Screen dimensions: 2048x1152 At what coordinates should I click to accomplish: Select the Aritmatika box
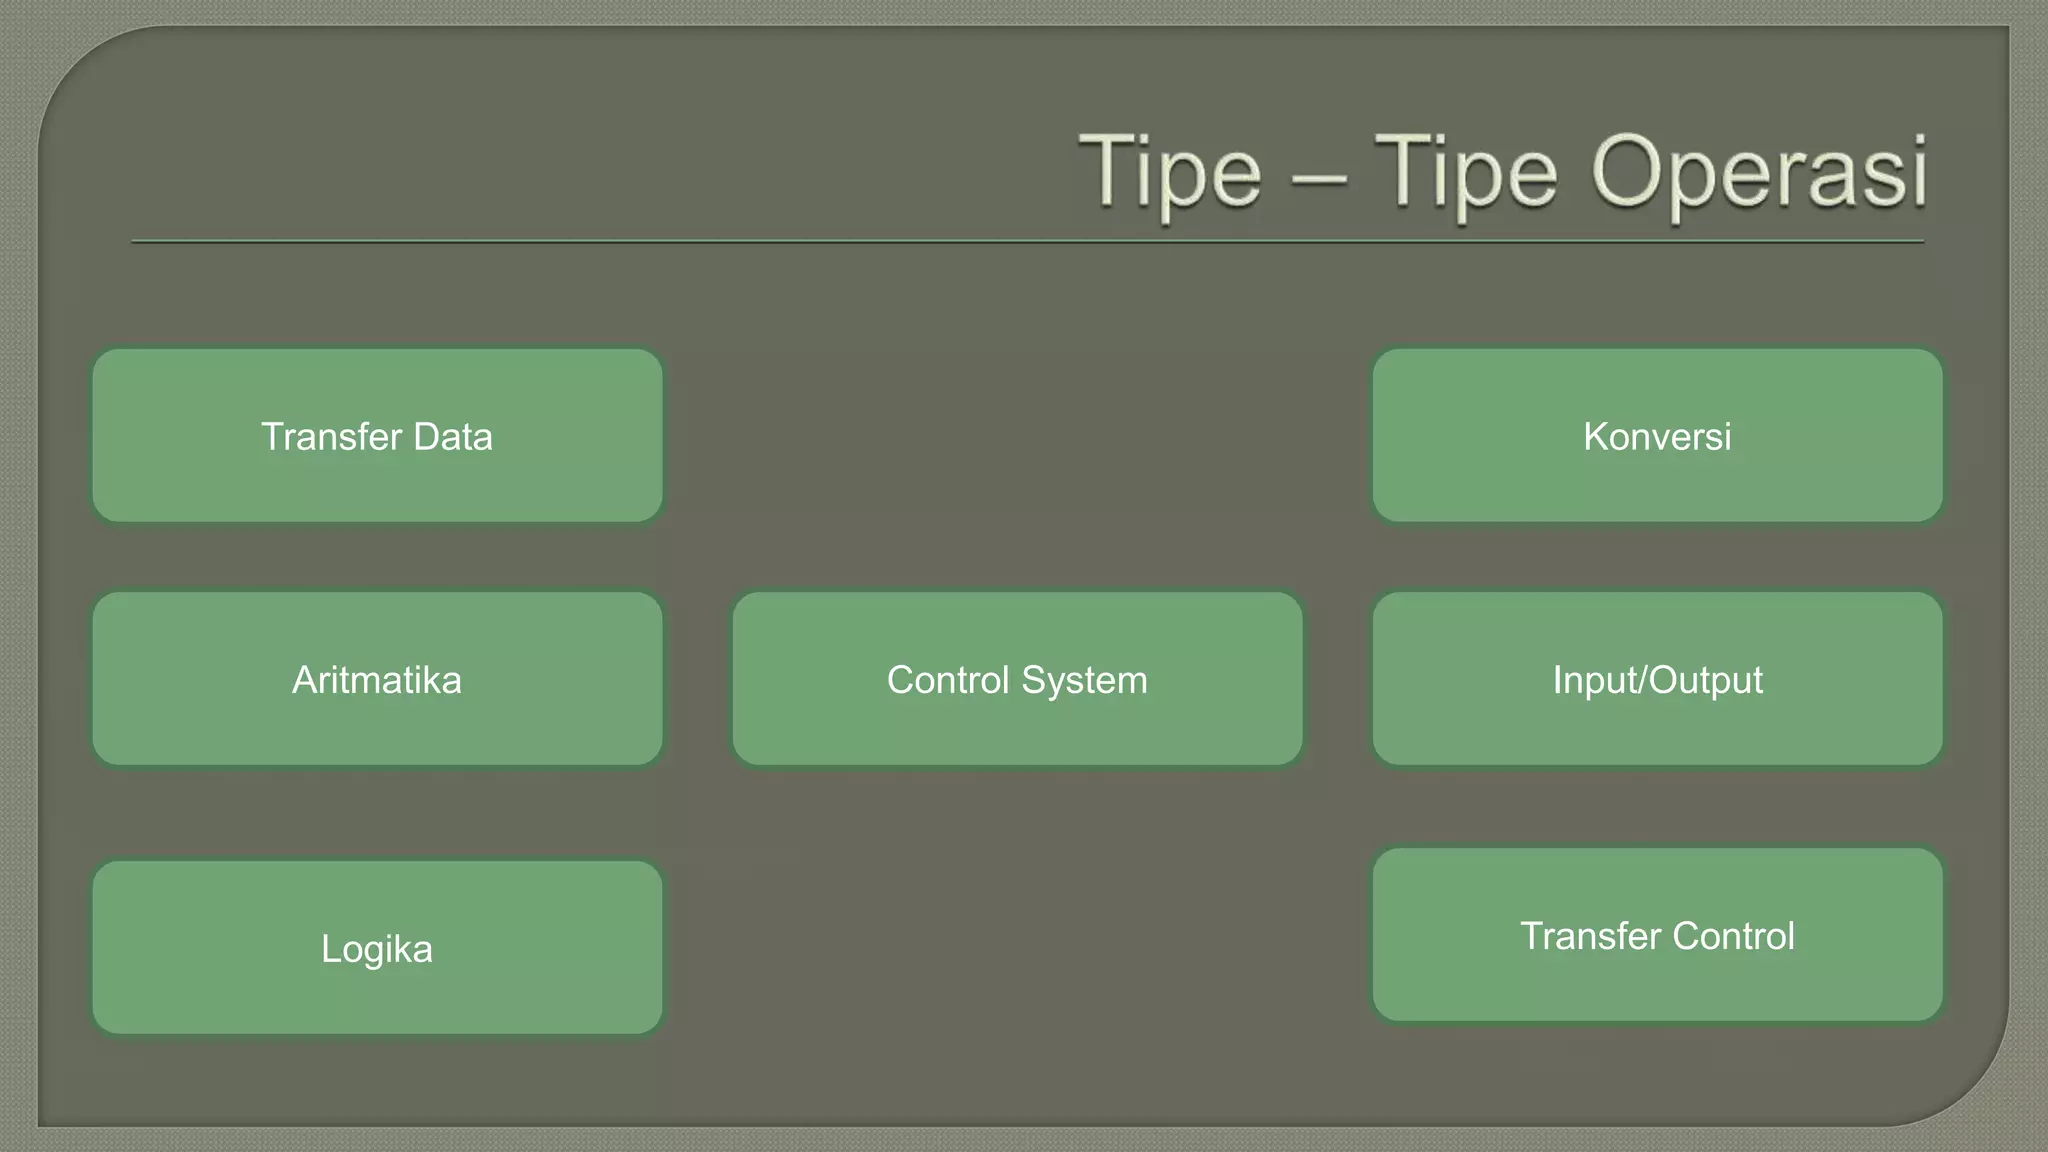coord(377,679)
